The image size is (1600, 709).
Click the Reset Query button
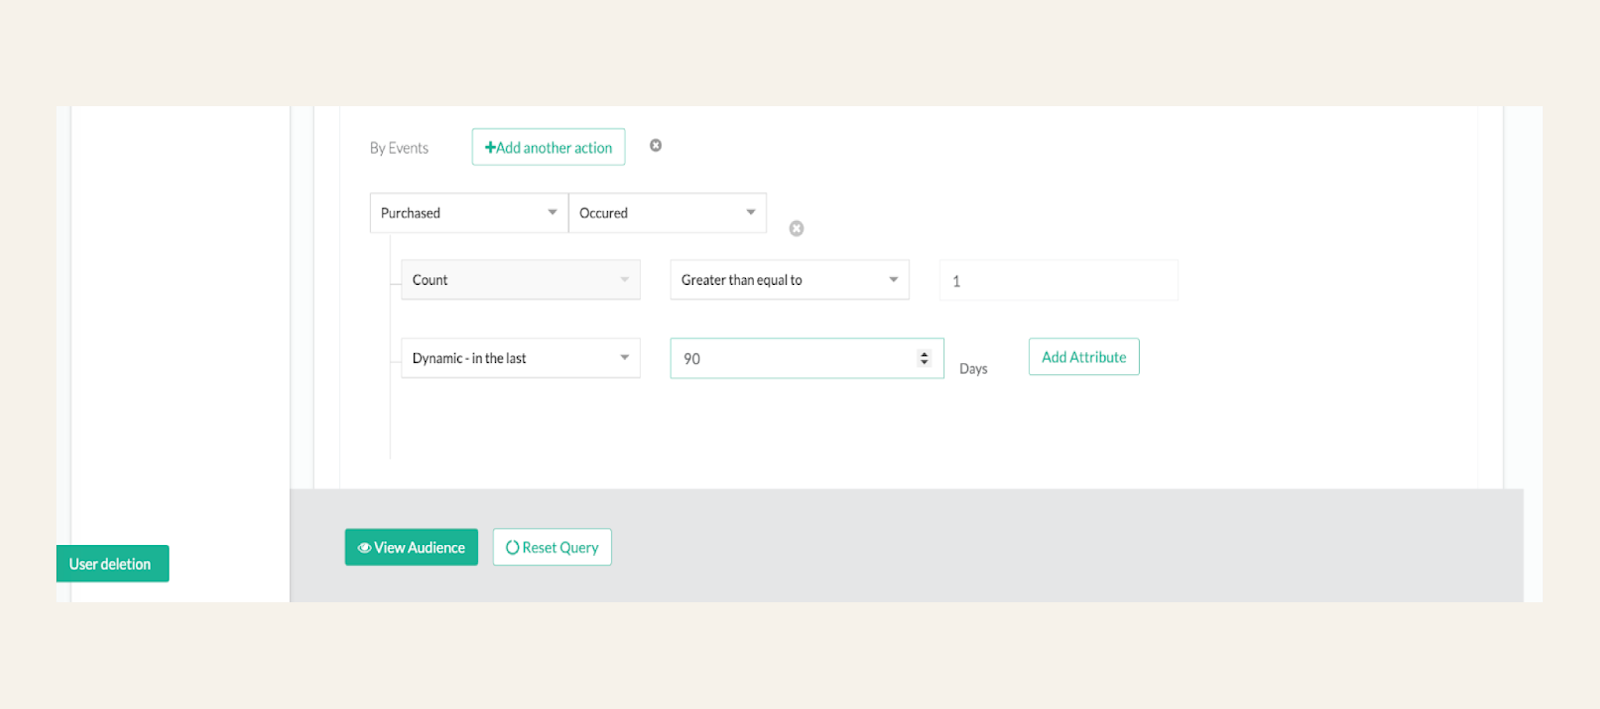[552, 547]
